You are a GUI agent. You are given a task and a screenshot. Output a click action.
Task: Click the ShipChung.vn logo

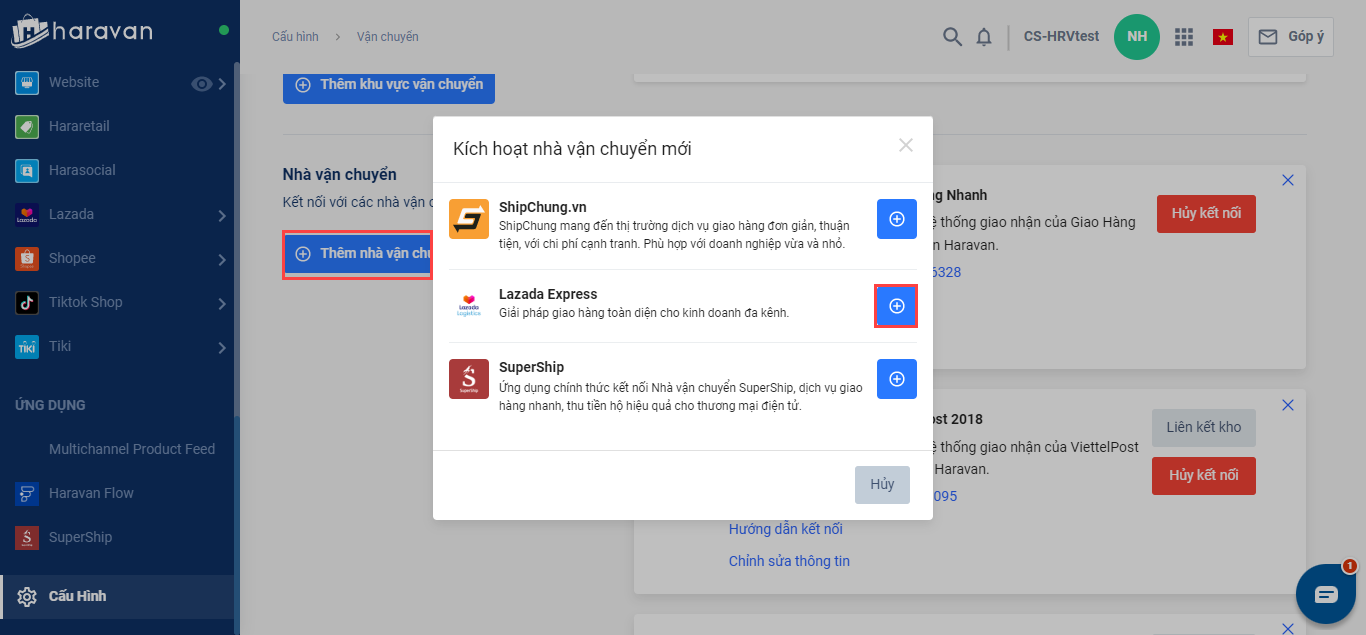pos(469,219)
